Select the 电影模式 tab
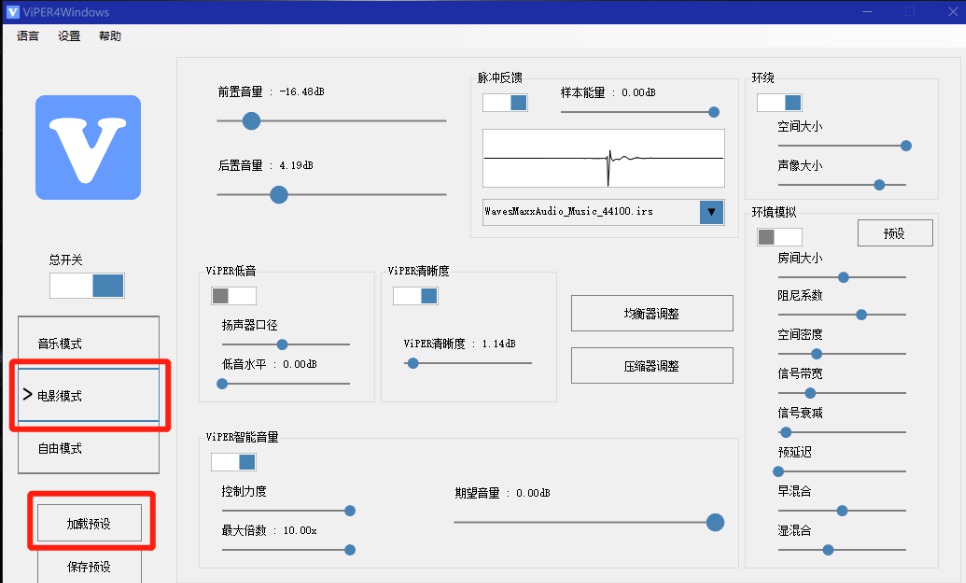This screenshot has height=583, width=966. click(x=89, y=396)
